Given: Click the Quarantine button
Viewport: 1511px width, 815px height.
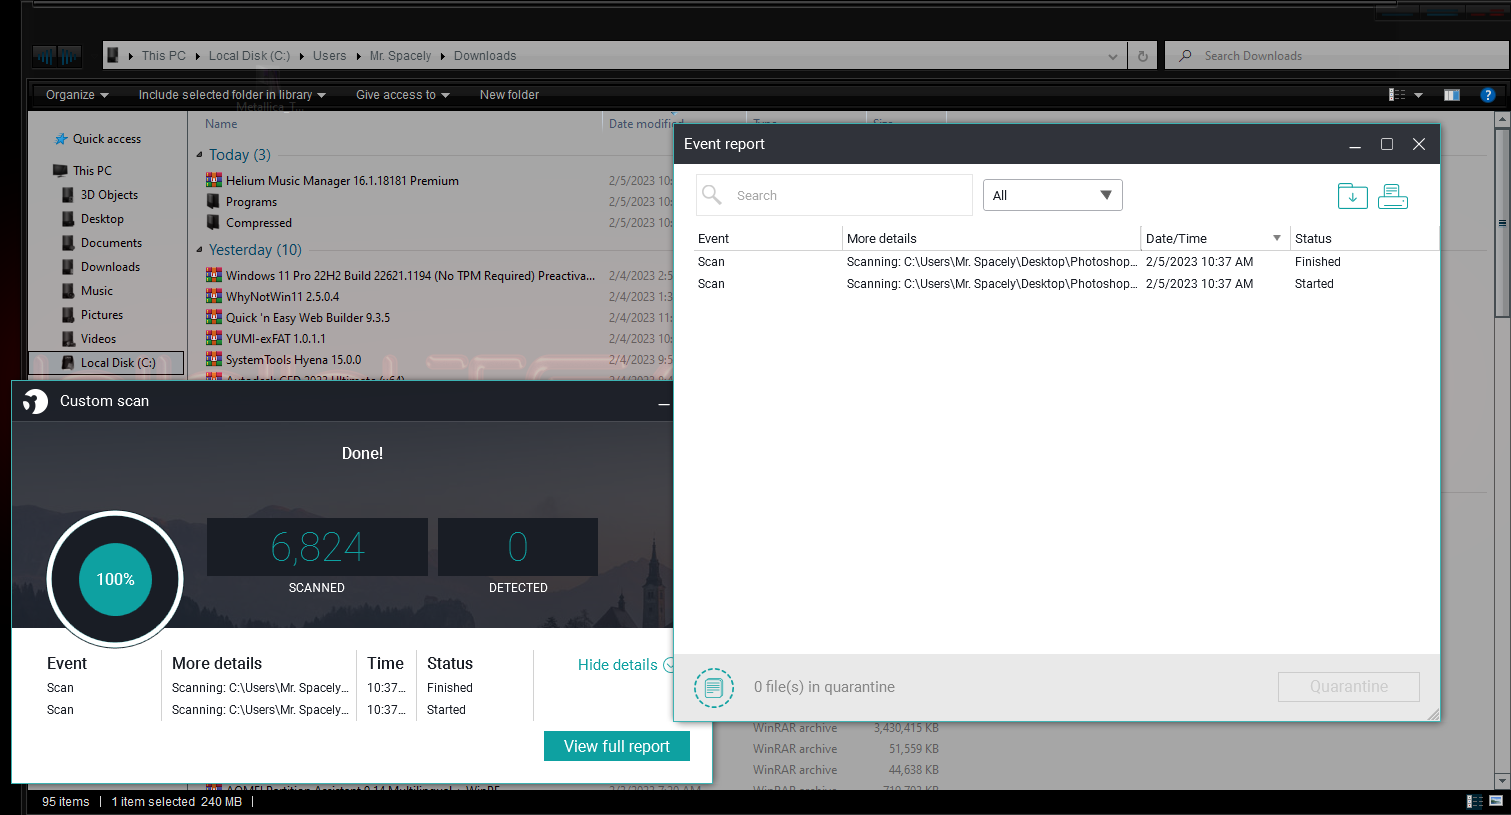Looking at the screenshot, I should tap(1348, 687).
